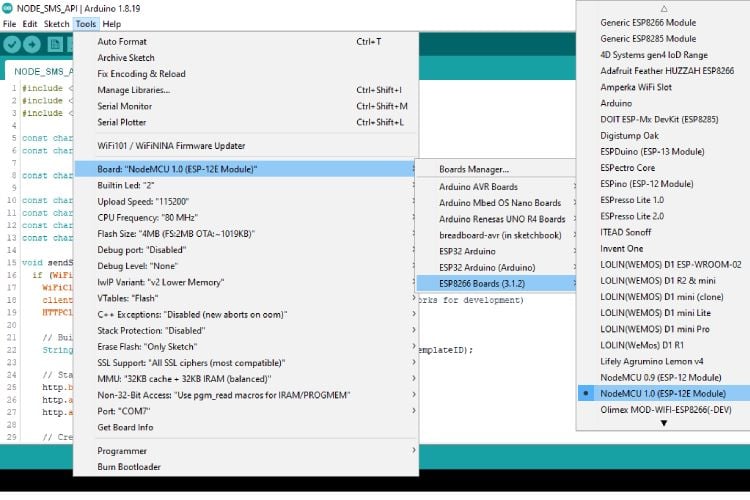Select NodeMCU 0.9 (ESP-12 Module)
750x500 pixels.
[663, 378]
